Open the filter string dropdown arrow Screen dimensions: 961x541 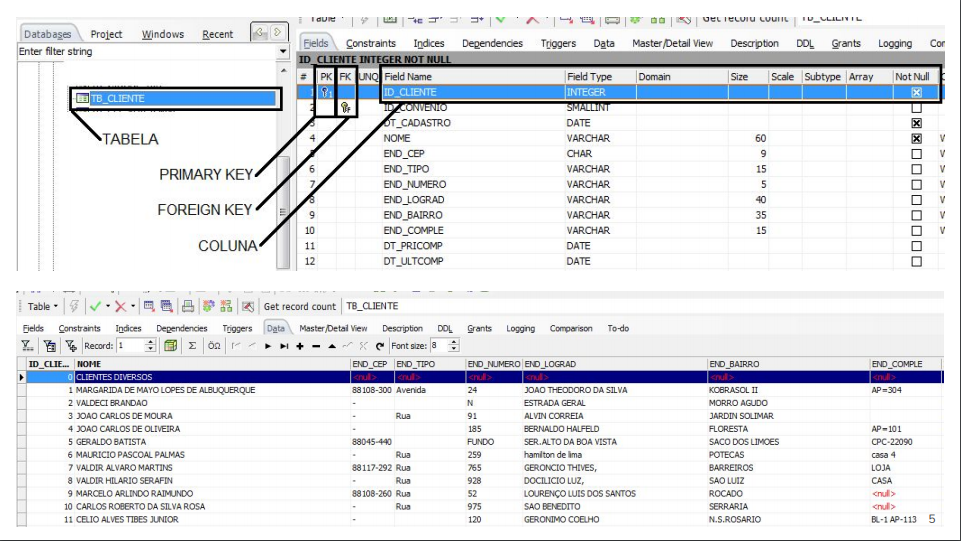(x=283, y=51)
